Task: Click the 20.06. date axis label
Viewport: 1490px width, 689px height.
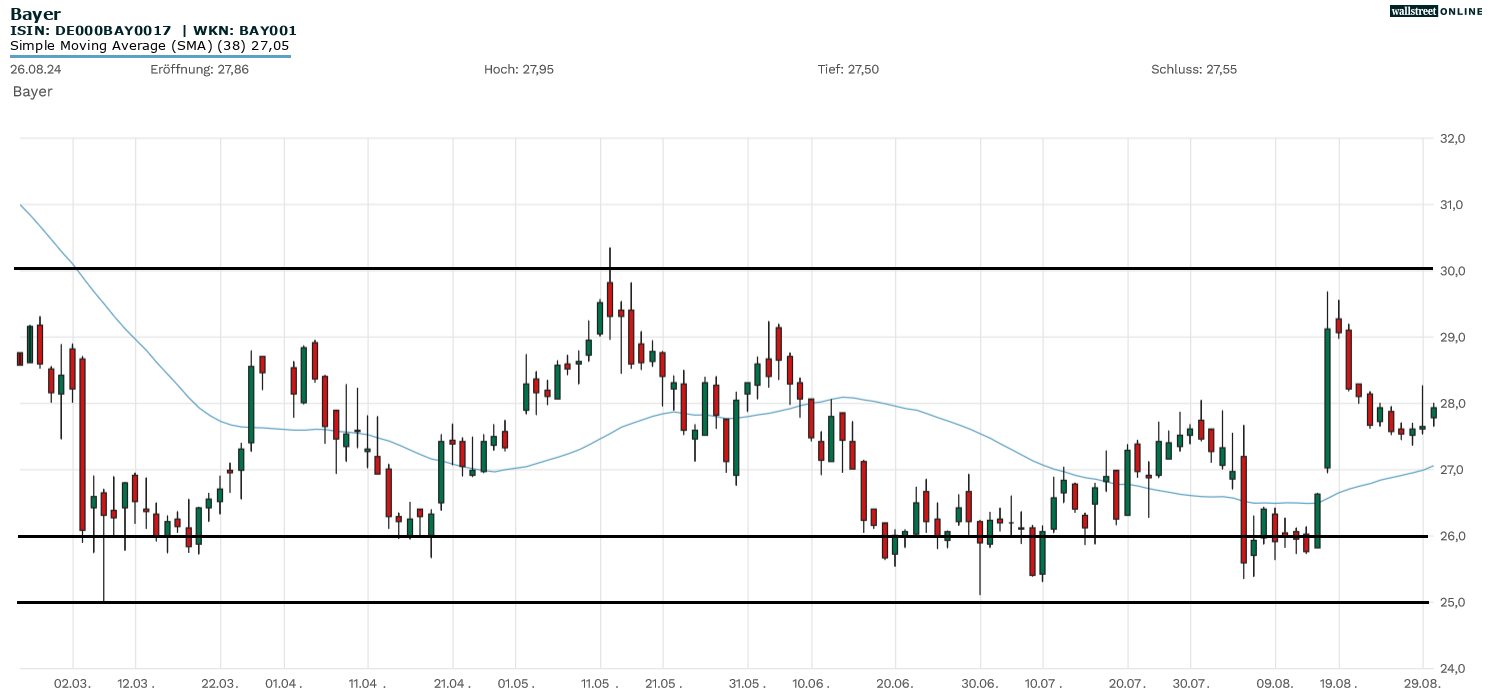Action: point(894,682)
